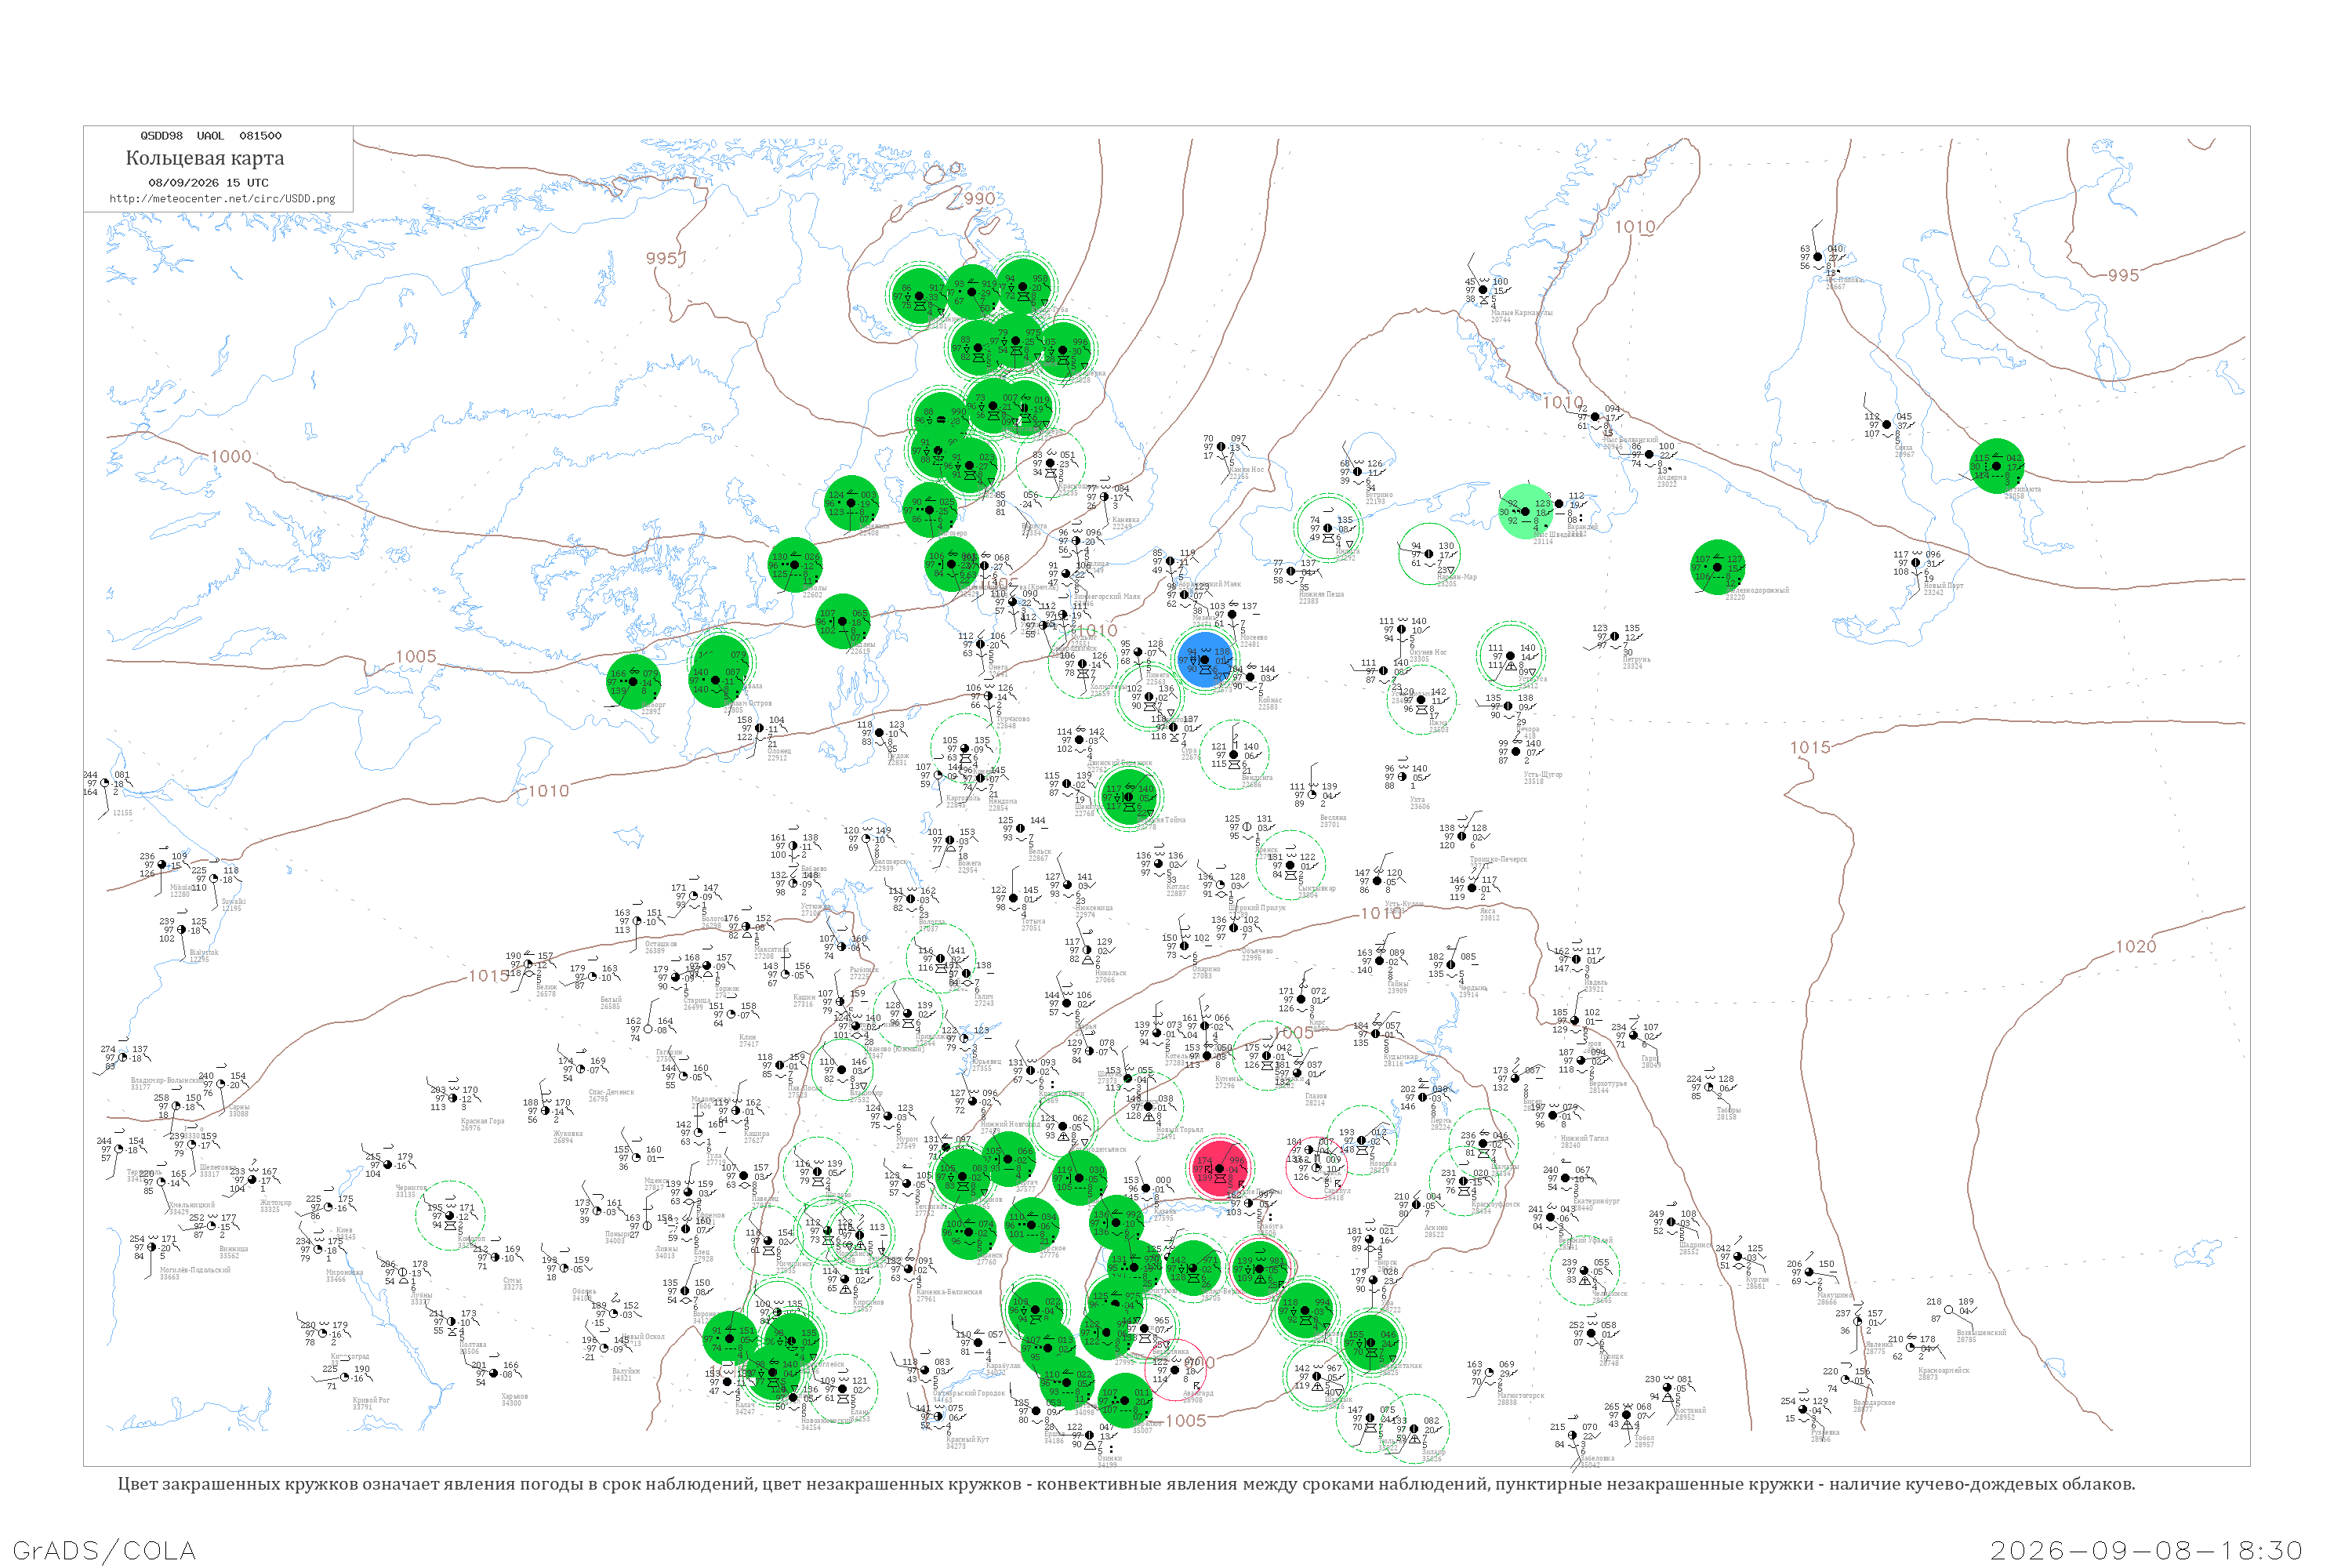Screen dimensions: 2352x1568
Task: Click the 08/09/2026 15 UTC date label
Action: click(x=208, y=183)
